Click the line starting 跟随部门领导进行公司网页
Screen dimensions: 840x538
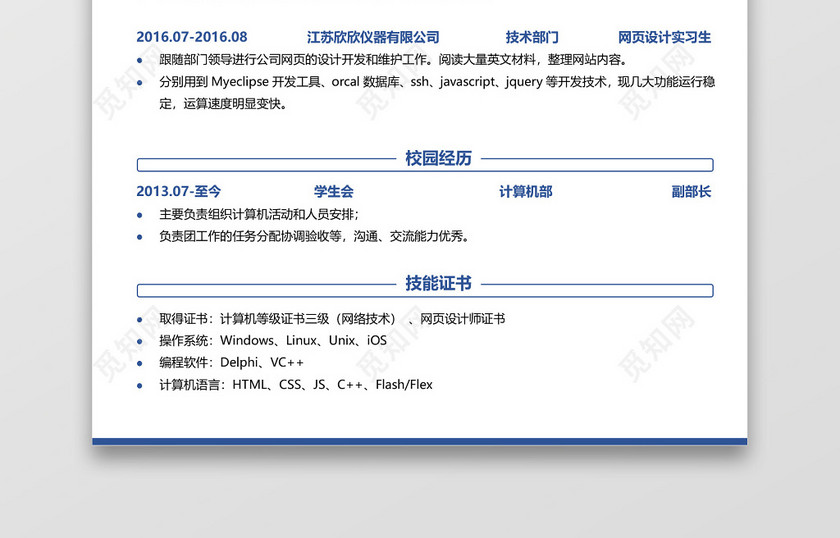[x=393, y=59]
